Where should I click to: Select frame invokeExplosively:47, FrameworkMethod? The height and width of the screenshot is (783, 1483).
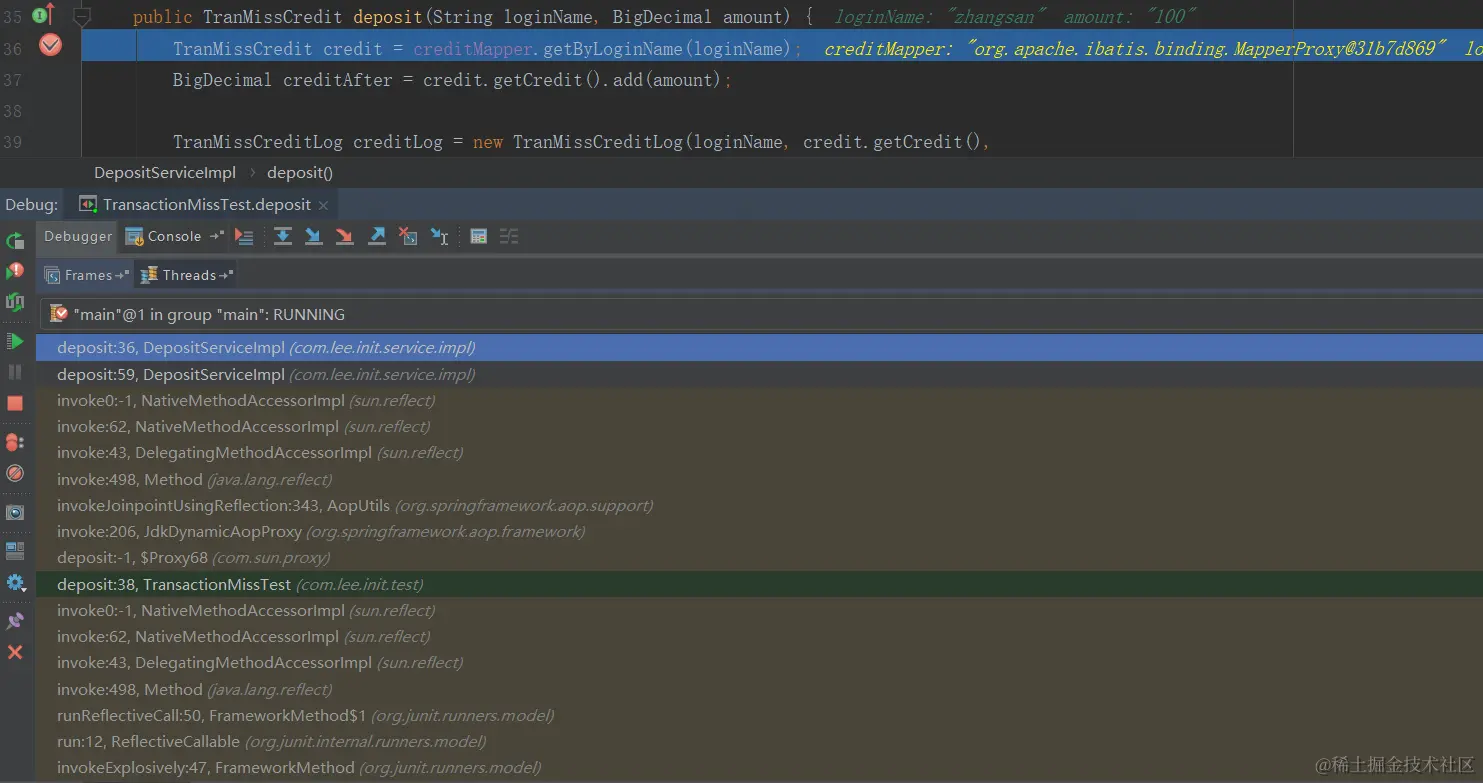pyautogui.click(x=759, y=768)
